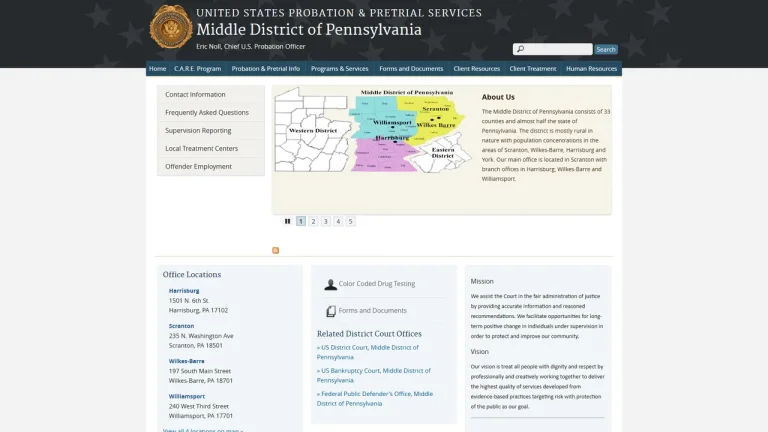Click the magnifier icon in search box

520,49
